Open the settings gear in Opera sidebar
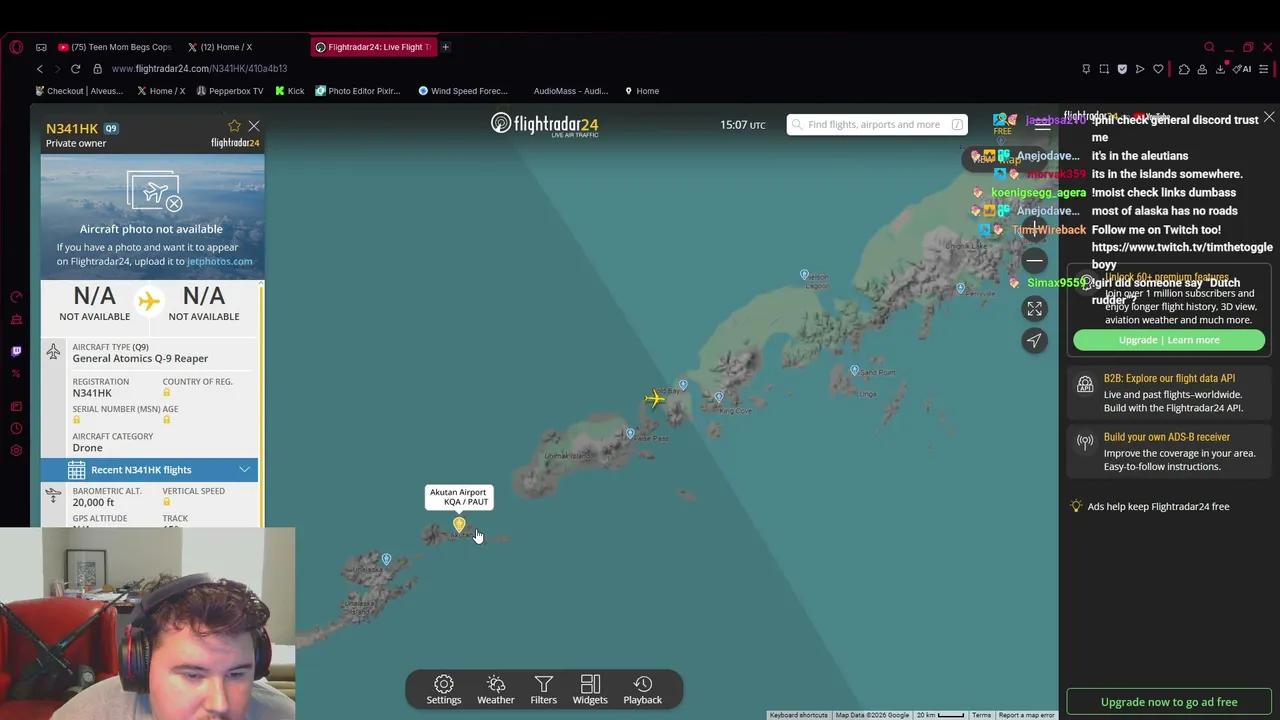Viewport: 1280px width, 720px height. tap(16, 451)
